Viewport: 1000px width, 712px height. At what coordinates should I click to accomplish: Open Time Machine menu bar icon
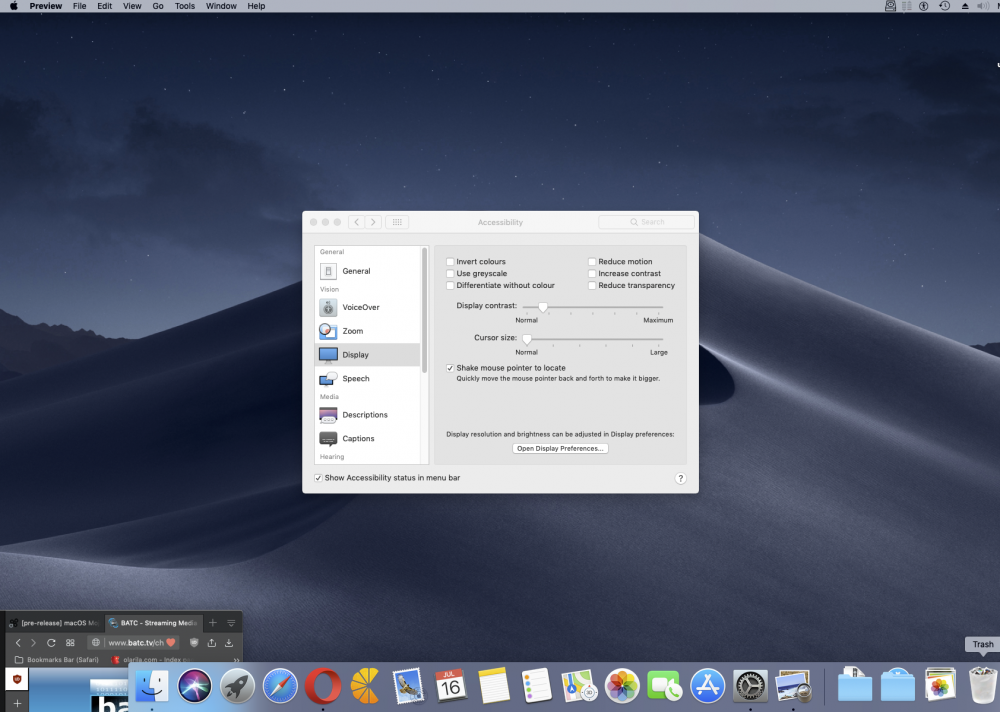pos(945,6)
